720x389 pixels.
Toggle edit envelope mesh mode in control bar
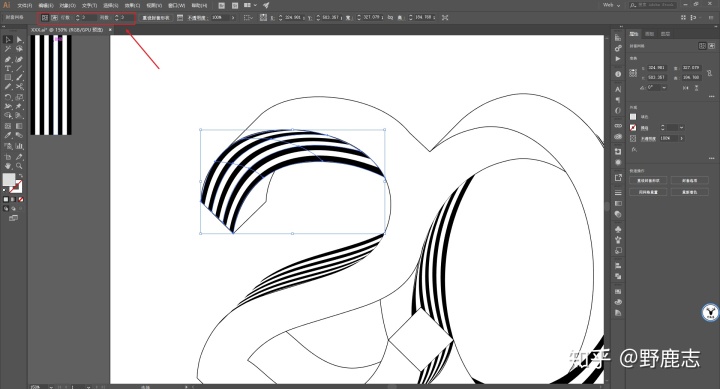(45, 17)
